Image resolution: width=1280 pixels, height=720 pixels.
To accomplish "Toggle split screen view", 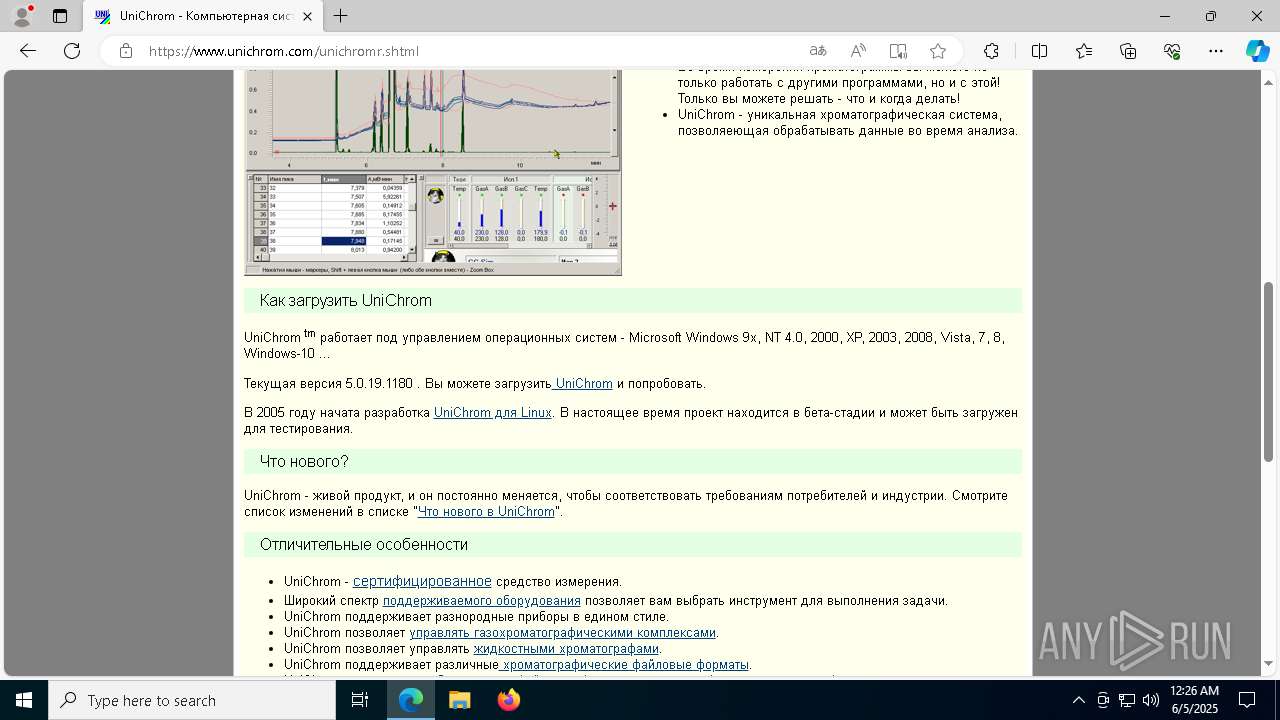I will [1039, 51].
